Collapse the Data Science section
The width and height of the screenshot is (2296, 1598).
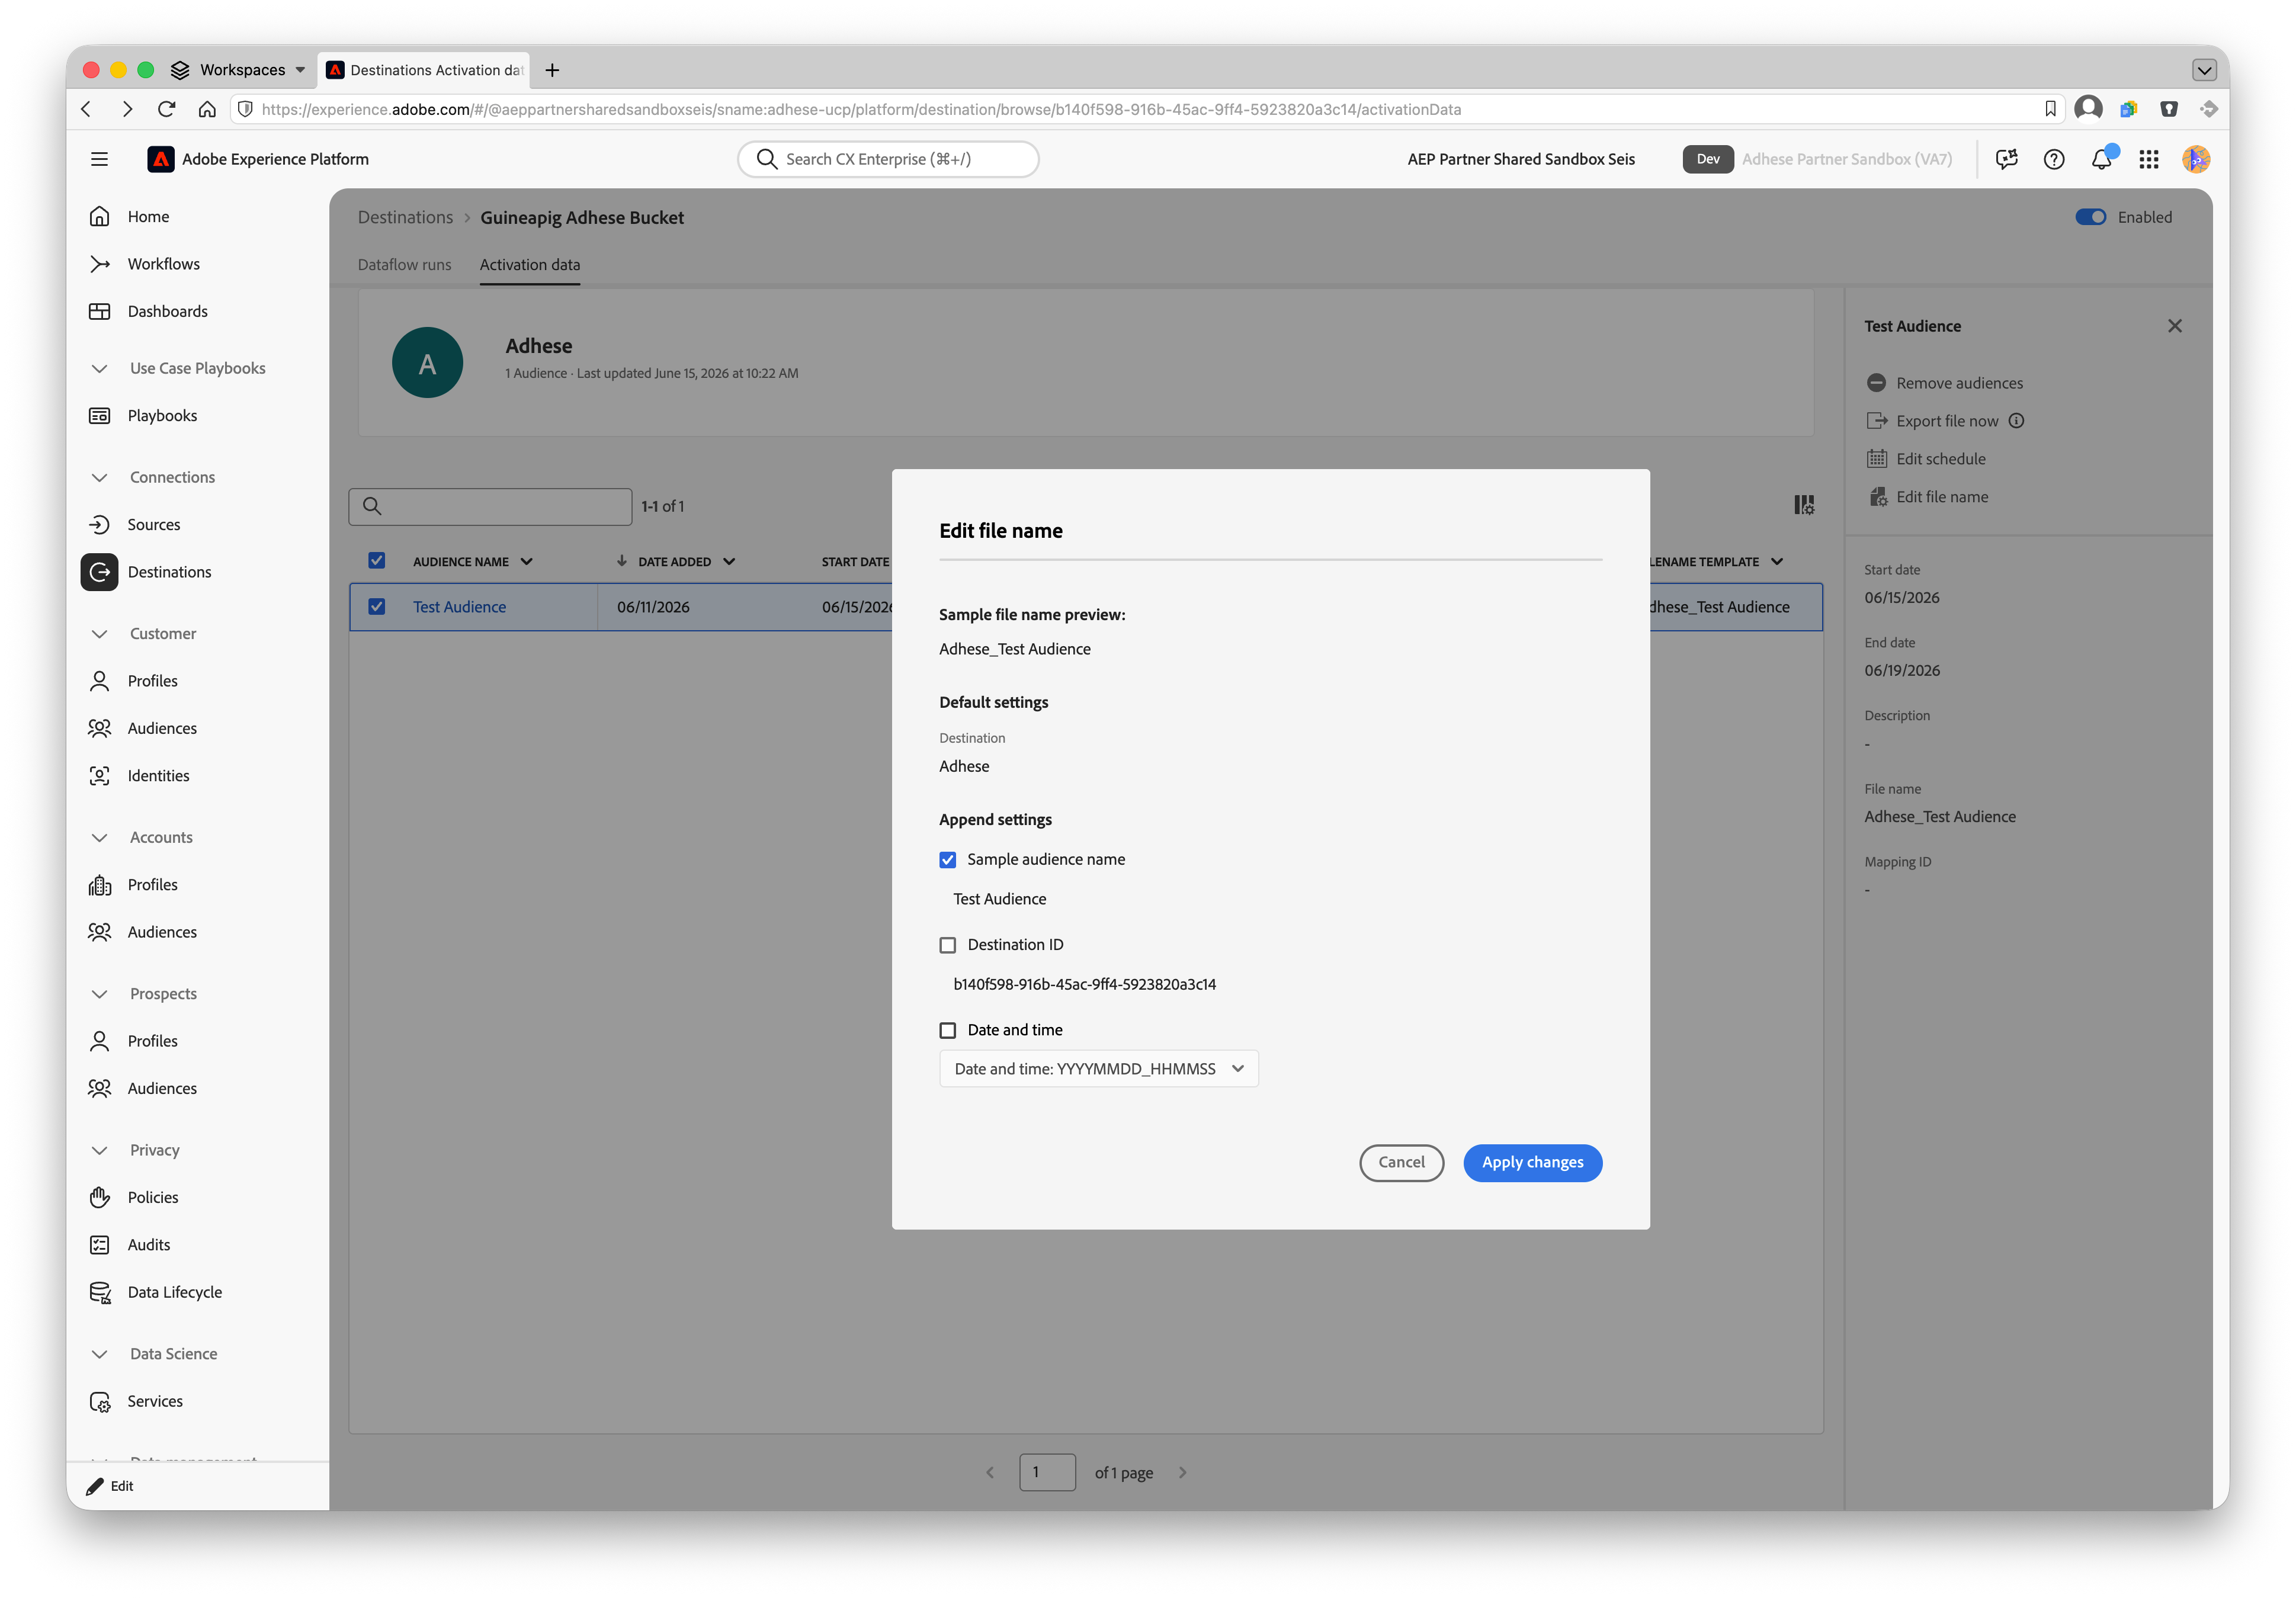point(99,1353)
